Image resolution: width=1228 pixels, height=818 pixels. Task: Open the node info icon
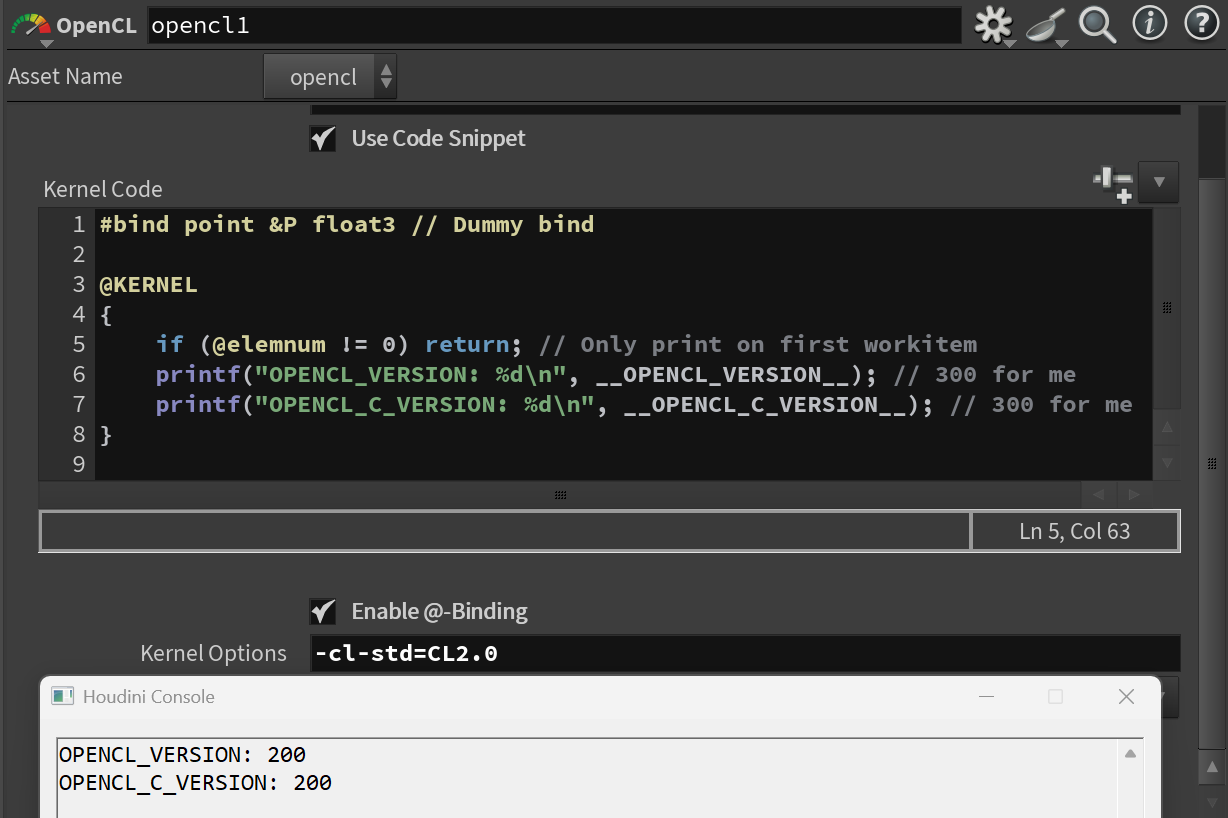[x=1150, y=23]
